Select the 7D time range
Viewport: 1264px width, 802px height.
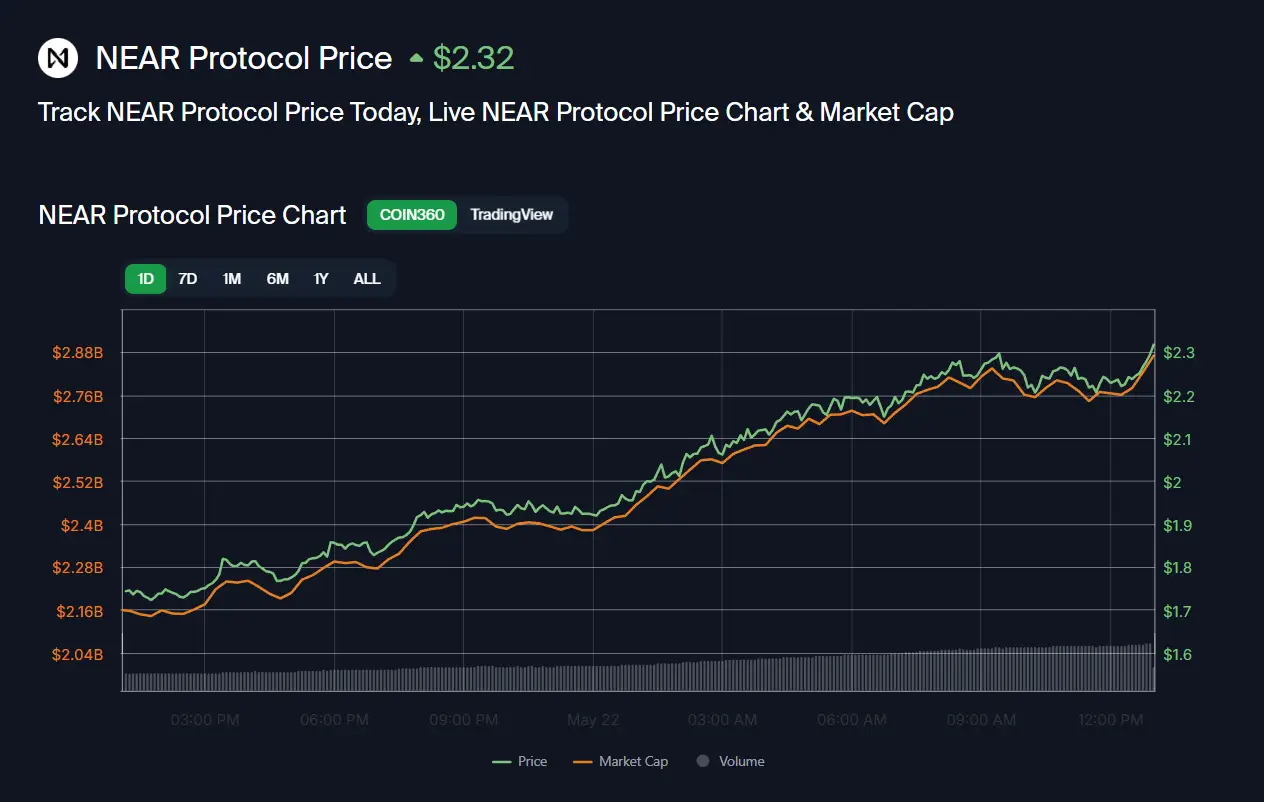[188, 279]
